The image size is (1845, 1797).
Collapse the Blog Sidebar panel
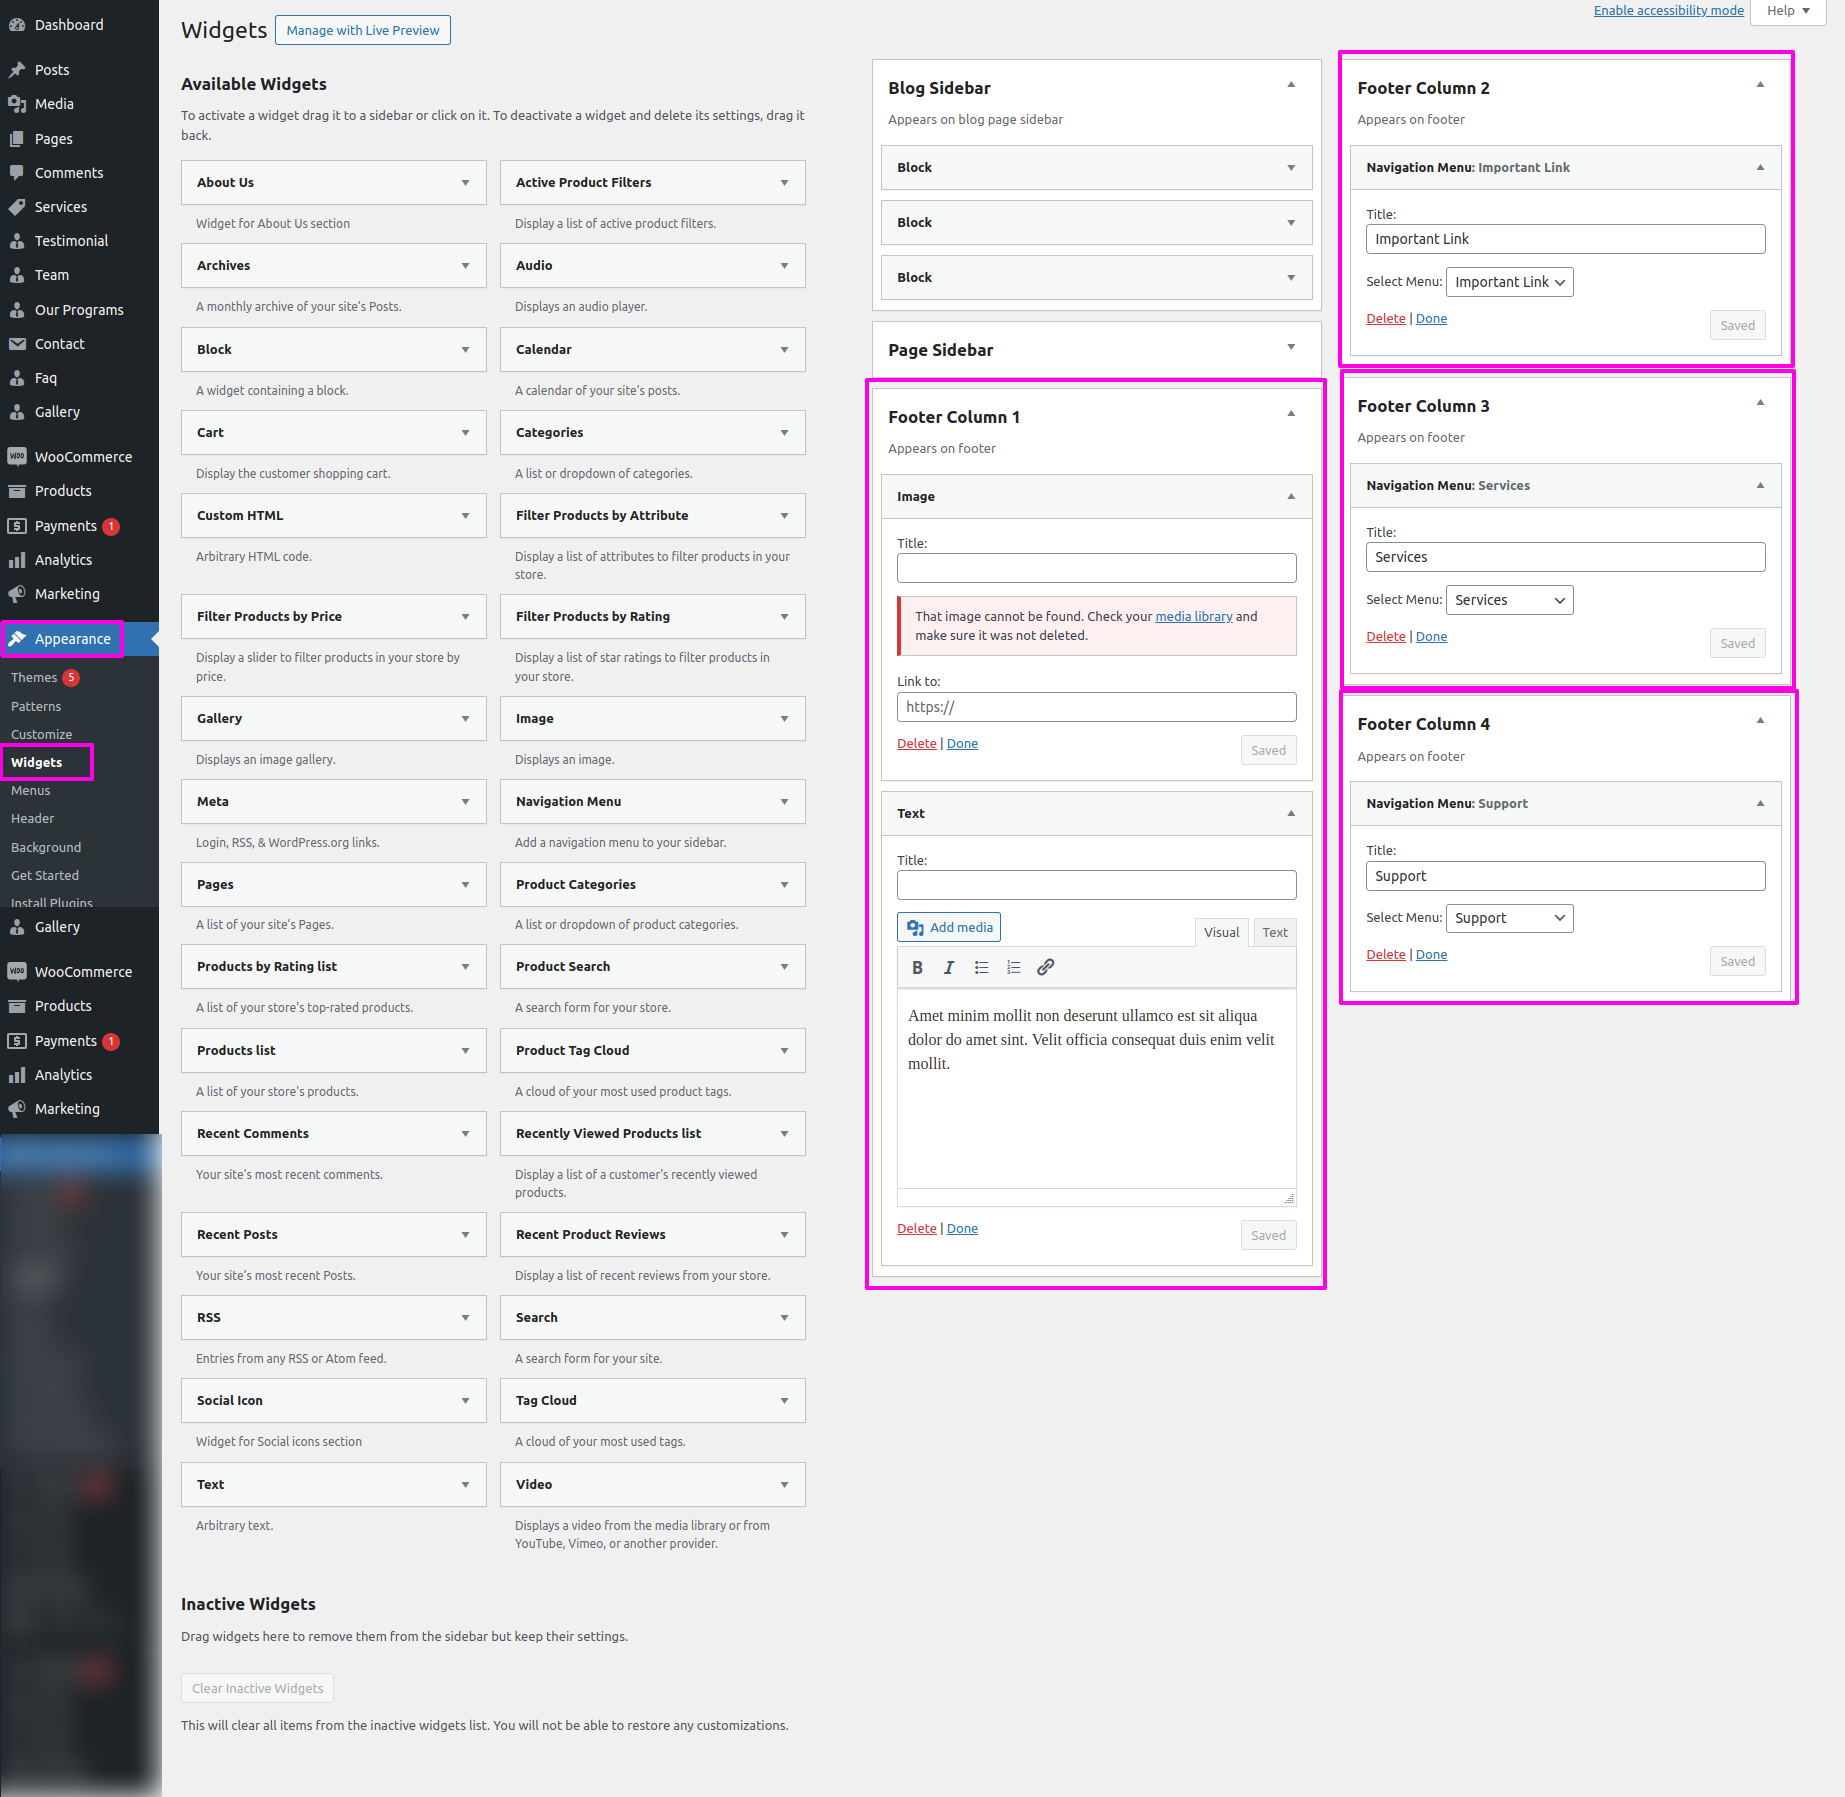pos(1290,85)
